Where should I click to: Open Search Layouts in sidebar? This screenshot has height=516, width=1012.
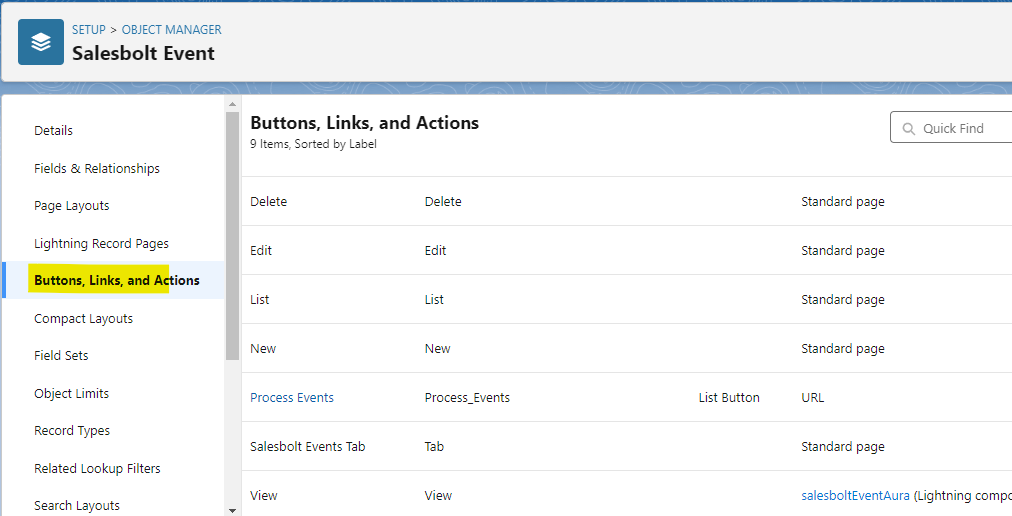pyautogui.click(x=77, y=506)
